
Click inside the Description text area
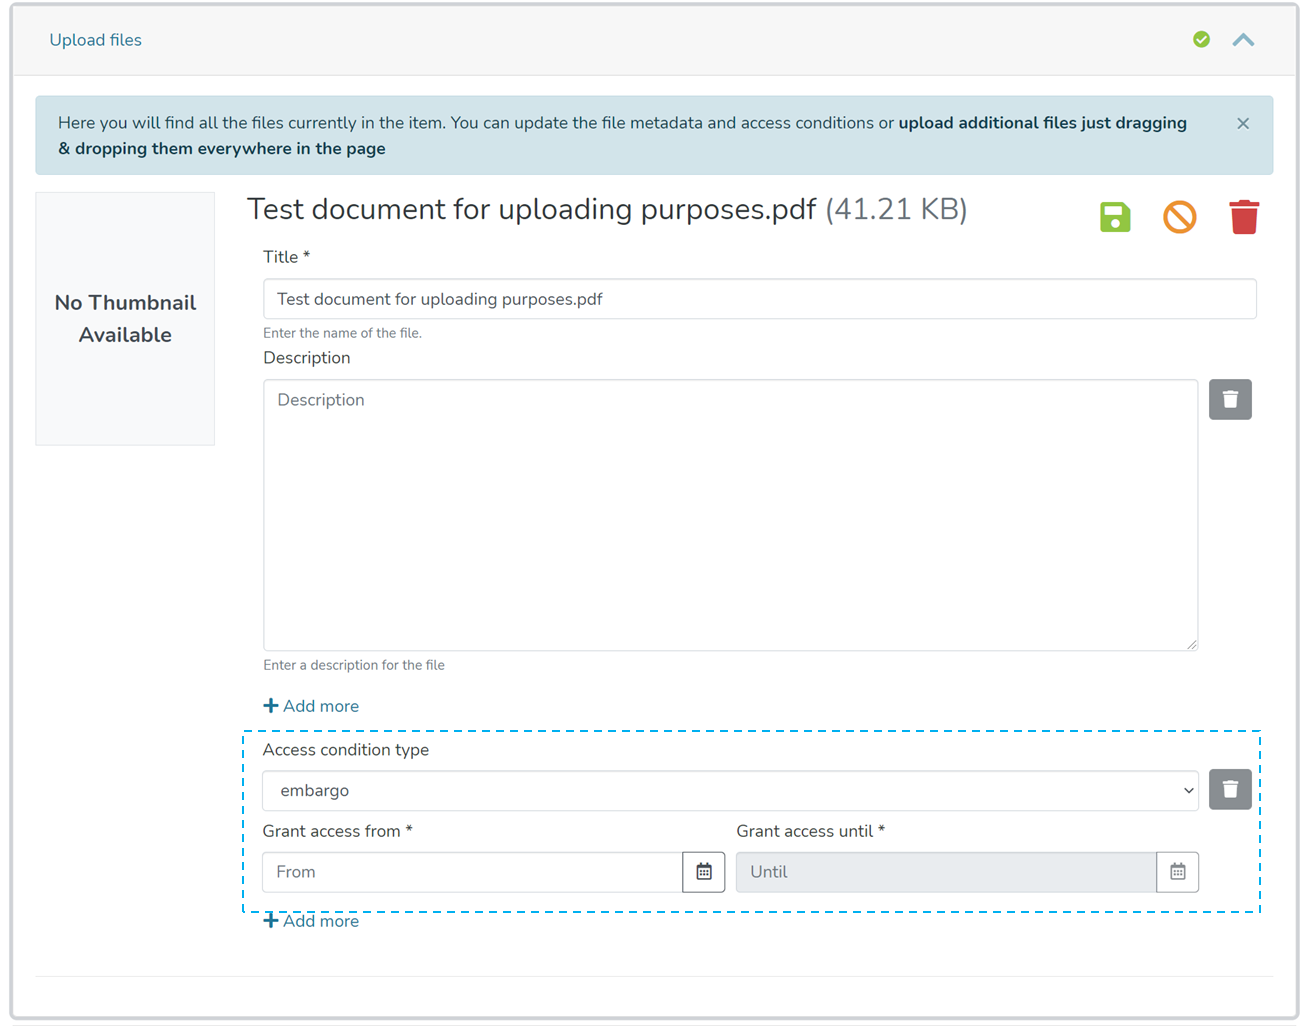pos(730,515)
